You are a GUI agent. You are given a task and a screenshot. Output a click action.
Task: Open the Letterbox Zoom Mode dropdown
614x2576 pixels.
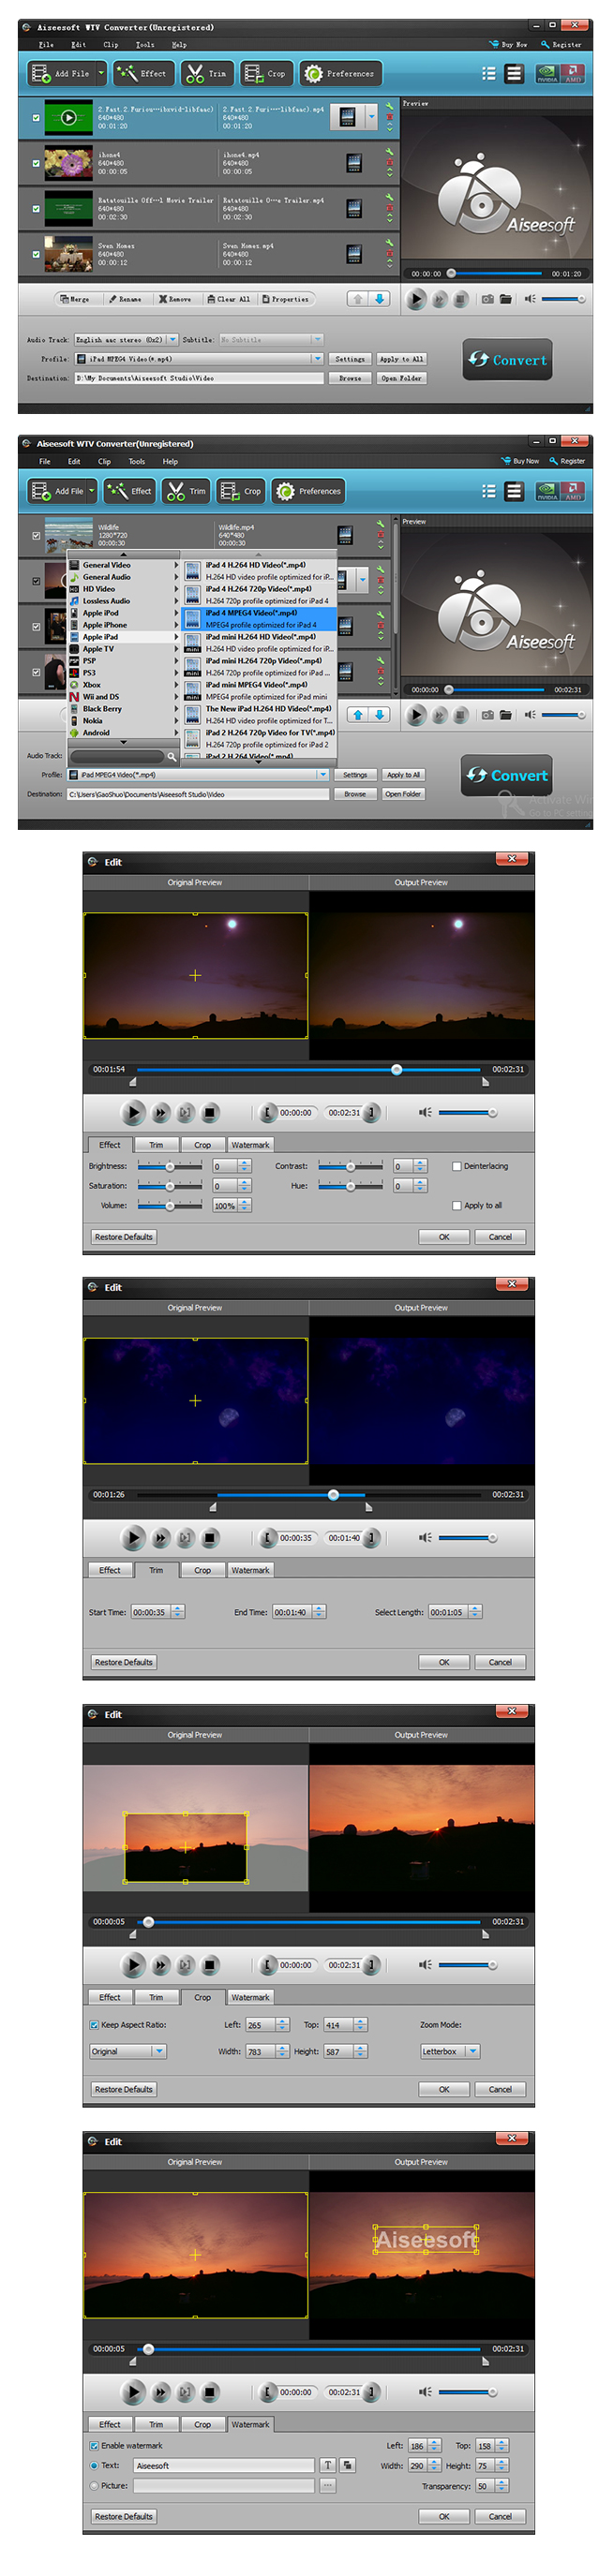pyautogui.click(x=450, y=2051)
